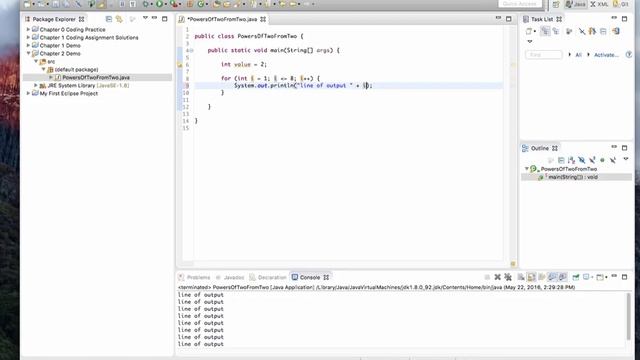Click New Task icon in Task List

[529, 31]
